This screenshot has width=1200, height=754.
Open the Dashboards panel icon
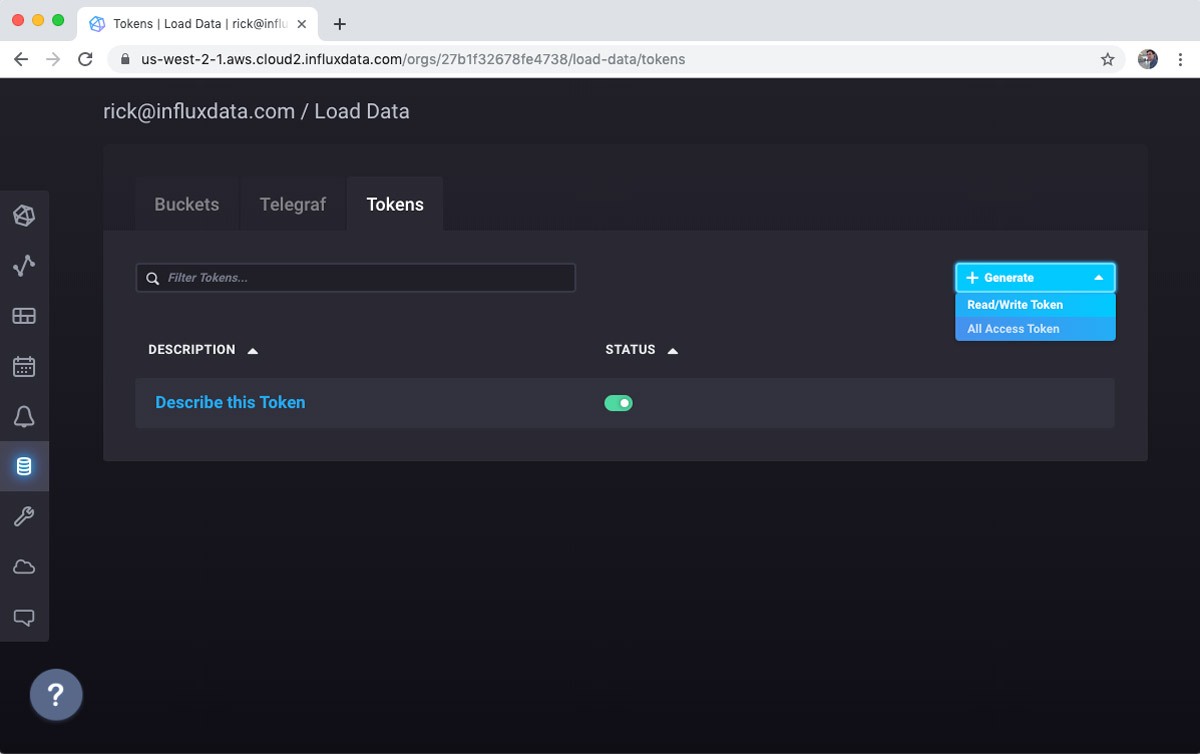[x=24, y=315]
